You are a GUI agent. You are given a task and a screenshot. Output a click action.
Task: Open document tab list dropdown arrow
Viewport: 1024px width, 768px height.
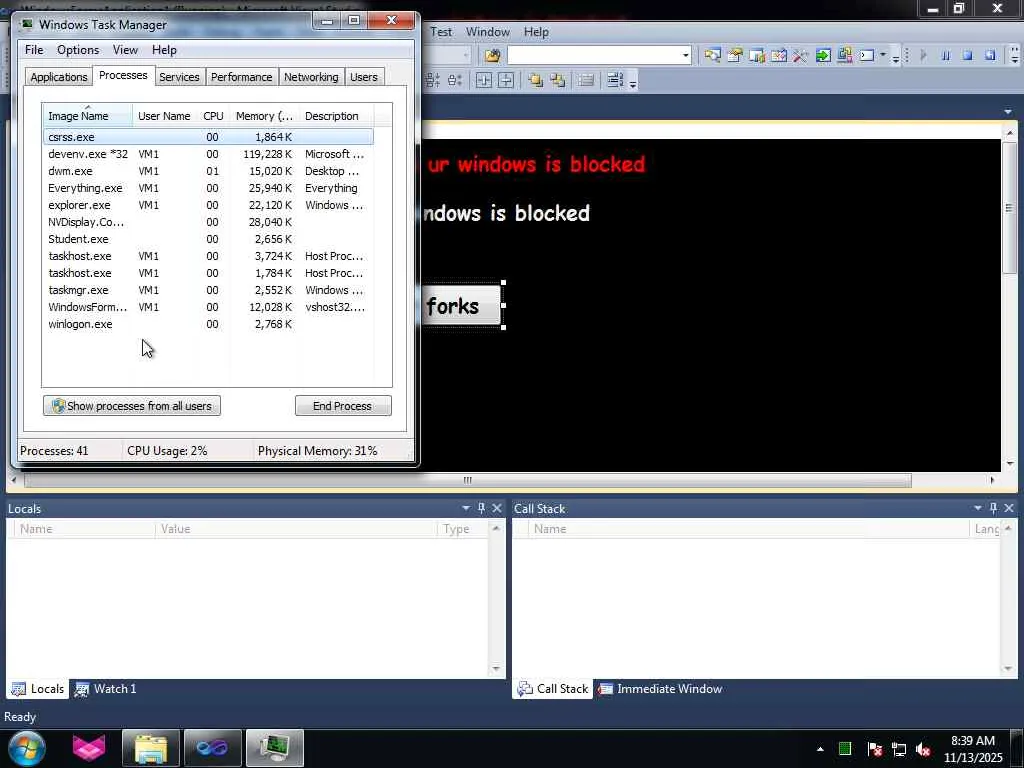coord(1008,112)
